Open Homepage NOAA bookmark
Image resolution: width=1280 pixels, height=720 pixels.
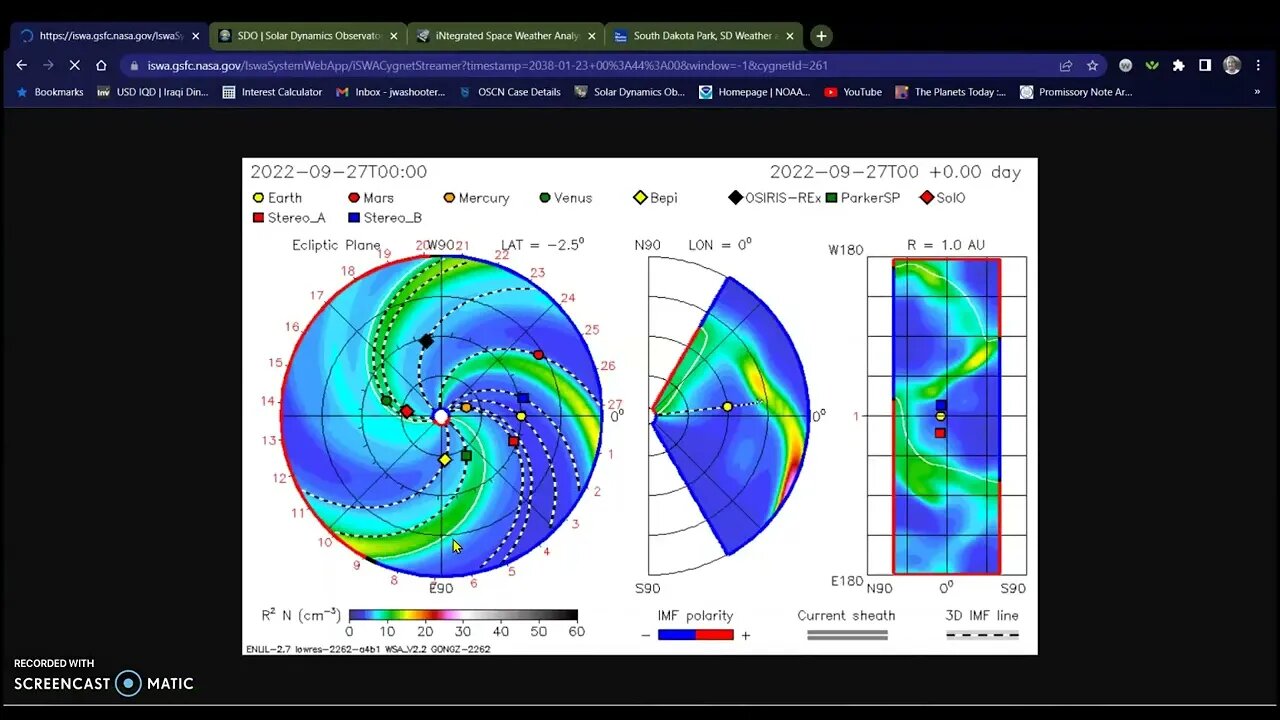[755, 92]
